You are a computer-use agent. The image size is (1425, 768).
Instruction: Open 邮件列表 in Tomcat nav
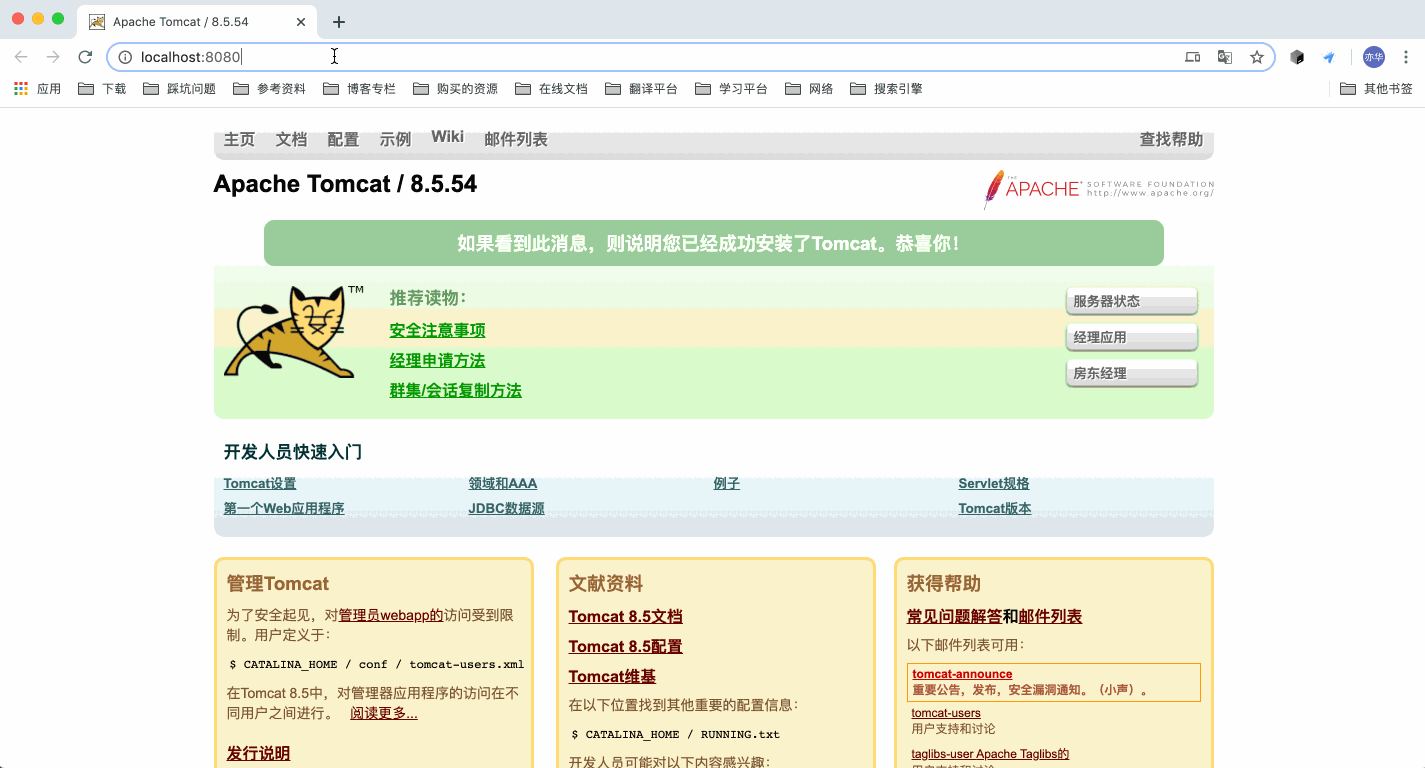pyautogui.click(x=516, y=139)
